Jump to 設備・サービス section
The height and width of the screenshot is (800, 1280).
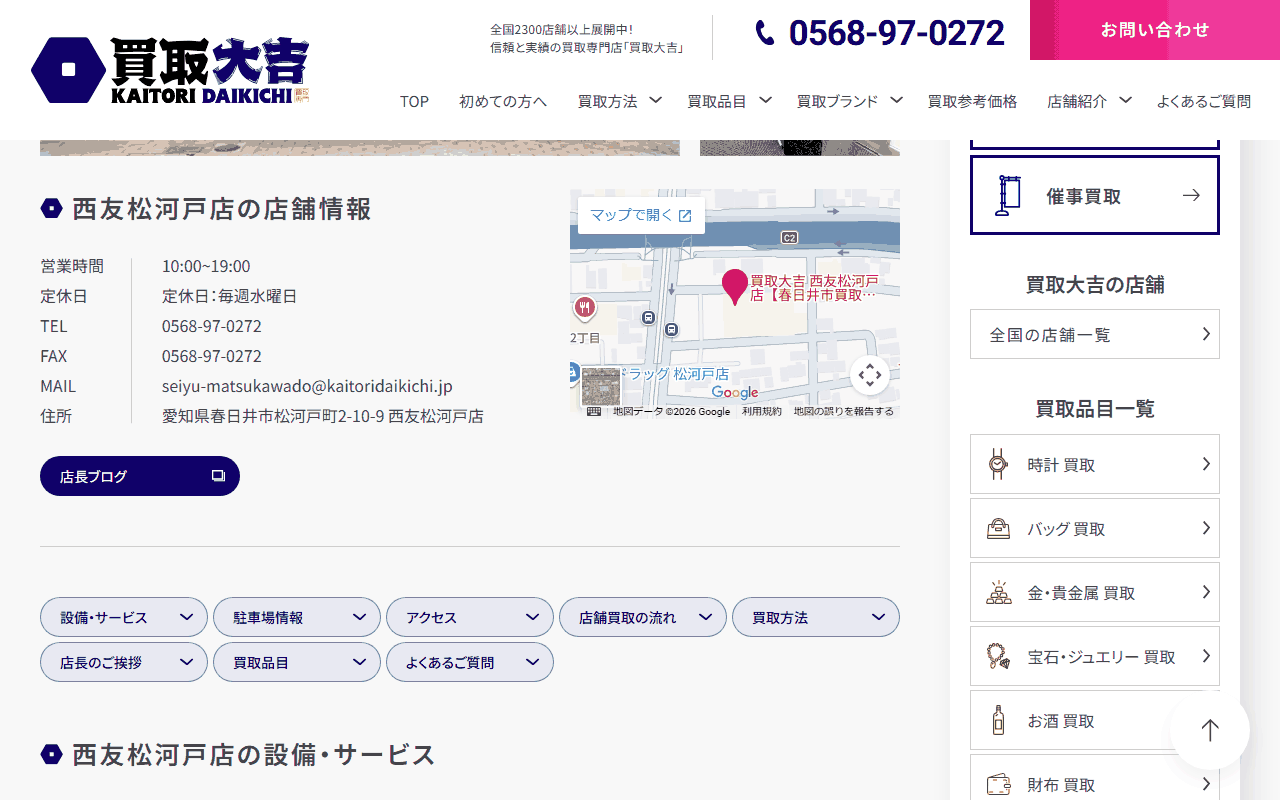(x=124, y=617)
